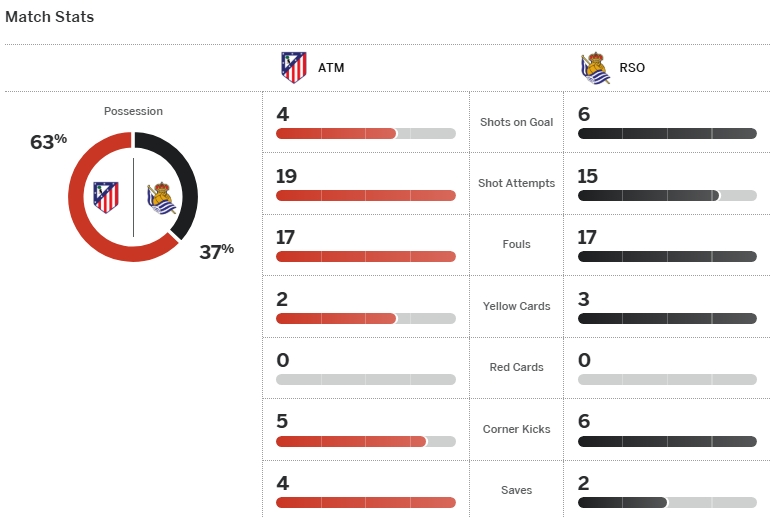Click ATM Red Cards empty bar
The height and width of the screenshot is (517, 775).
[x=365, y=379]
